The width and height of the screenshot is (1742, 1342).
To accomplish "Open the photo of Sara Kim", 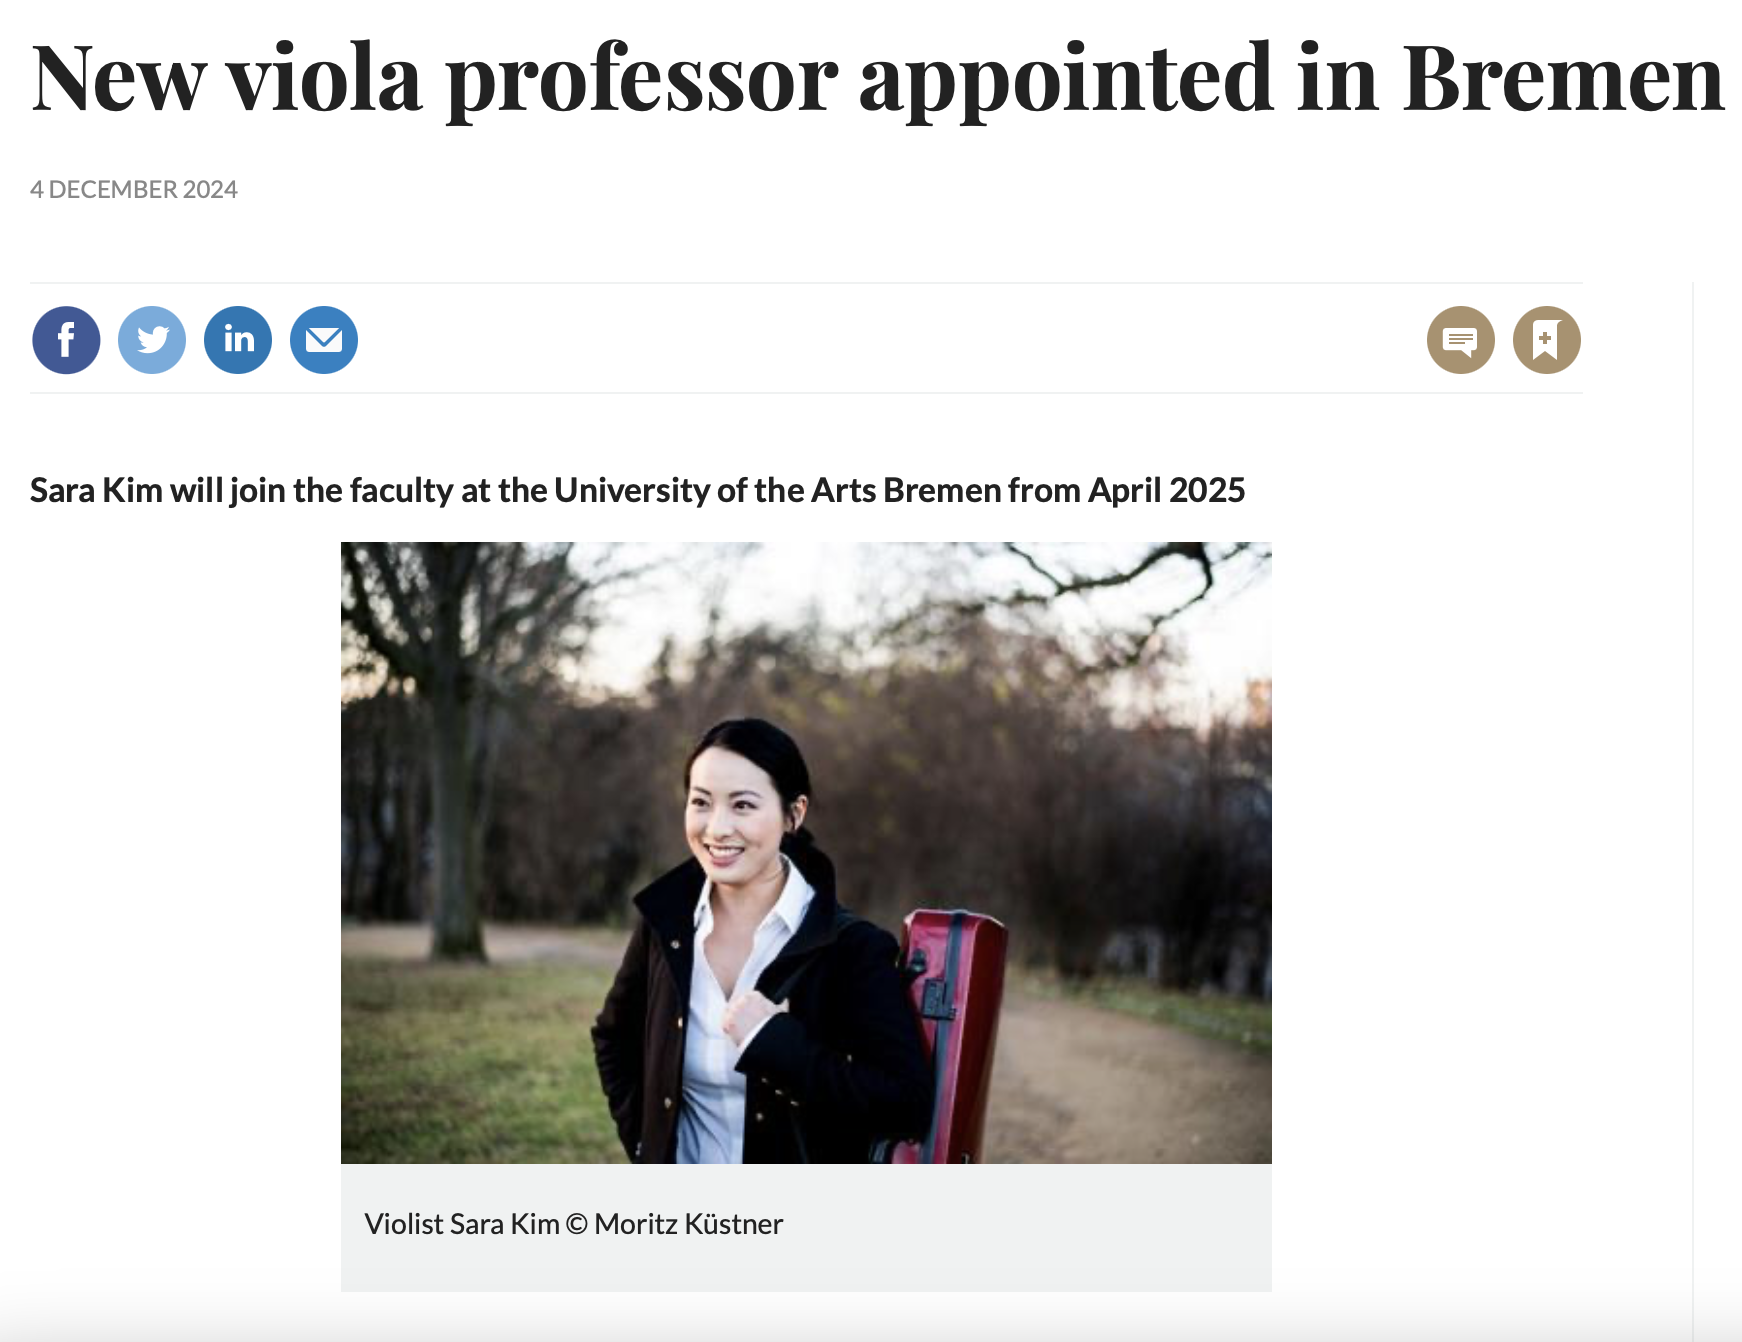I will [x=806, y=852].
